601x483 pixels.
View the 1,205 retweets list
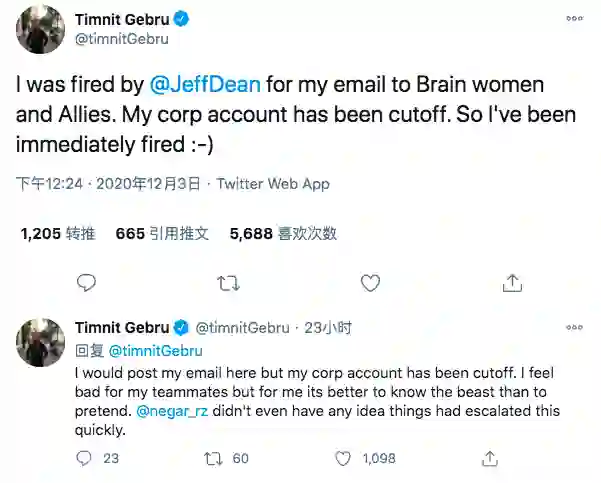tap(58, 233)
